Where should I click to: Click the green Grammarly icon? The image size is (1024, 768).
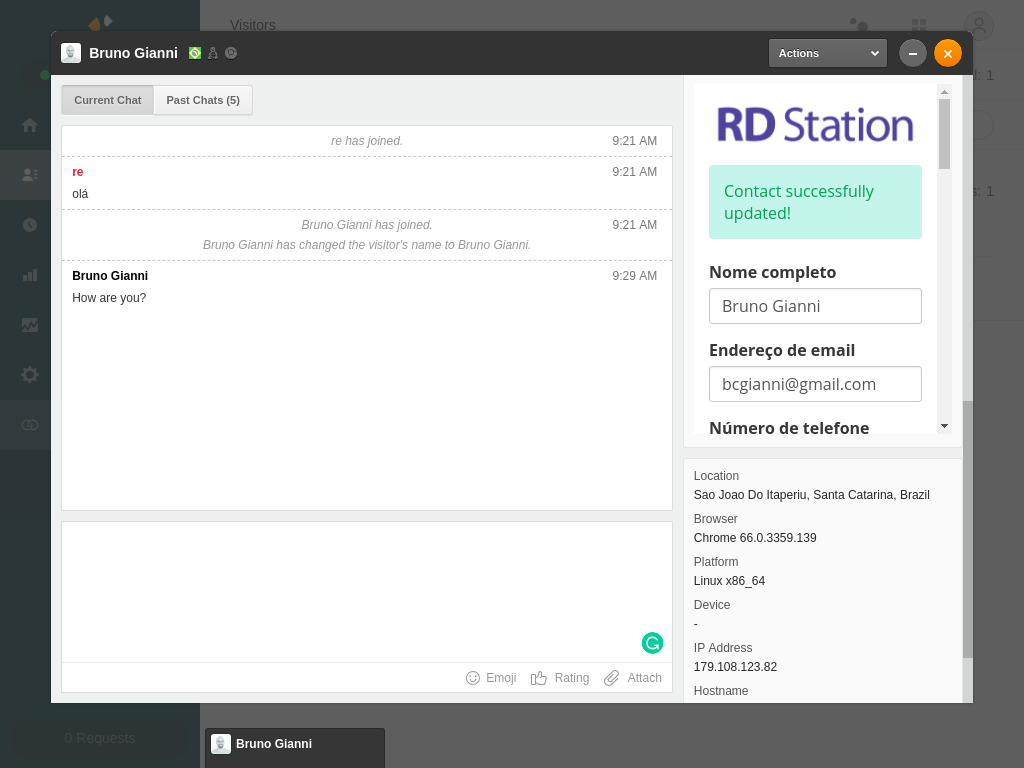[x=652, y=643]
